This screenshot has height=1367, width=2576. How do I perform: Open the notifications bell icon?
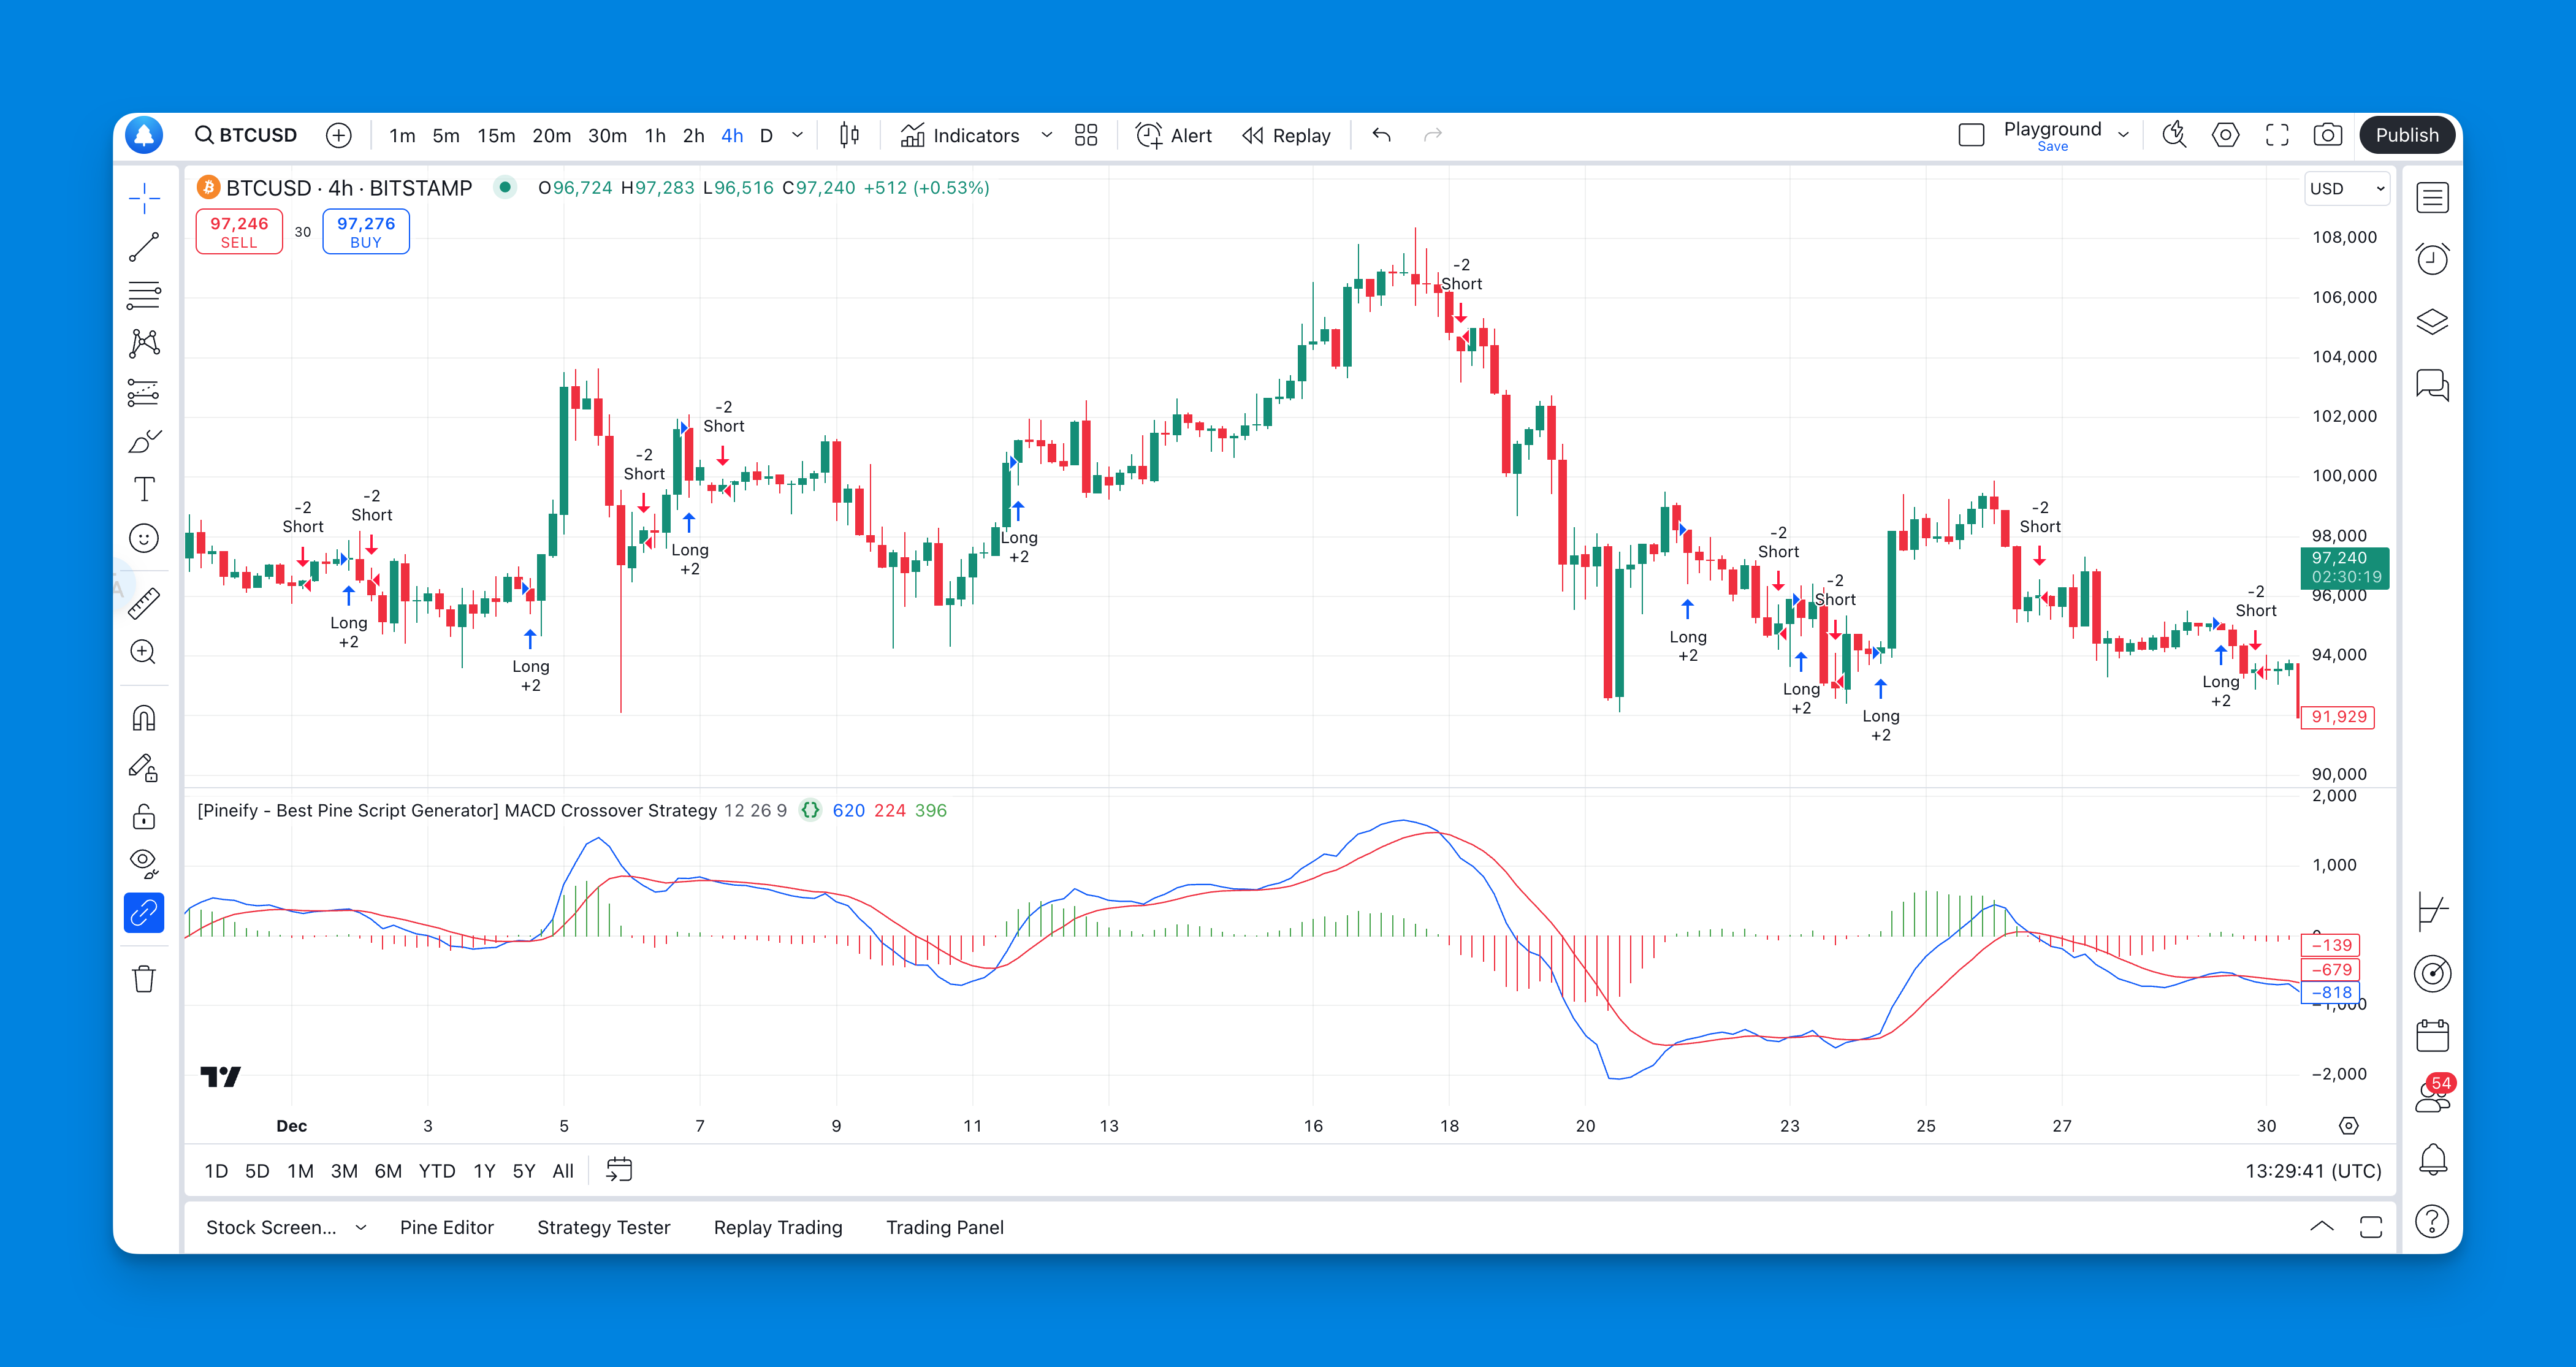2432,1160
